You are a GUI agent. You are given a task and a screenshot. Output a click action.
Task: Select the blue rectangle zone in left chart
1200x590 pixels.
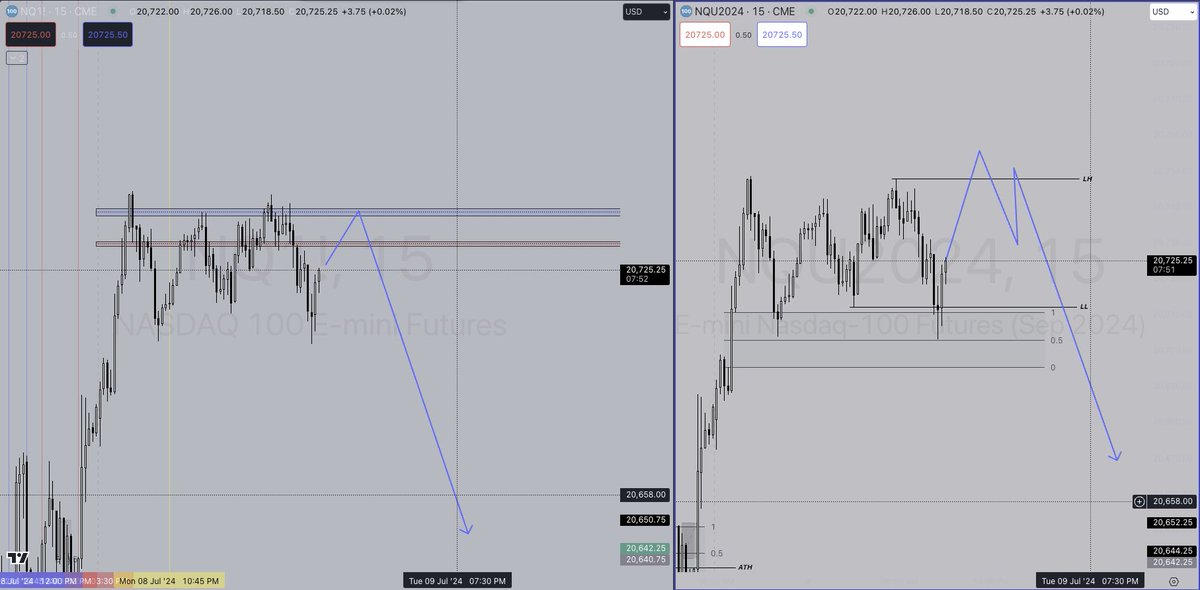coord(358,212)
